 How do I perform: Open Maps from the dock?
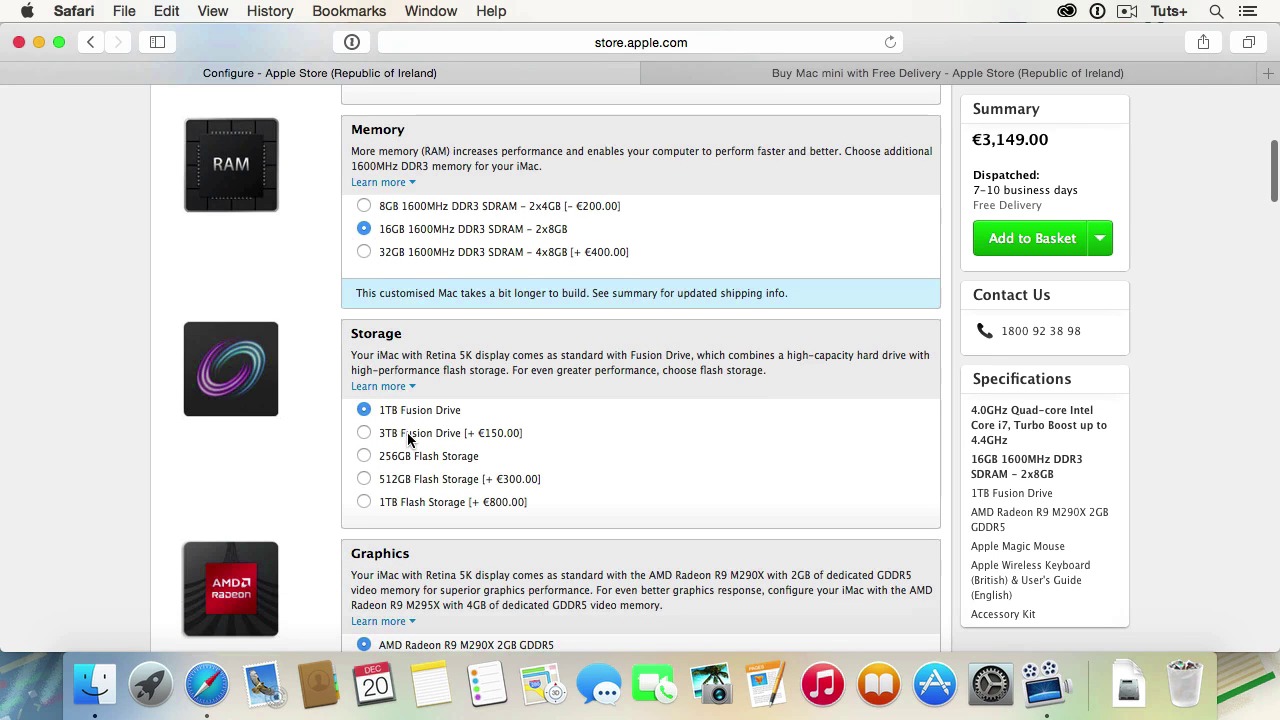[x=543, y=685]
